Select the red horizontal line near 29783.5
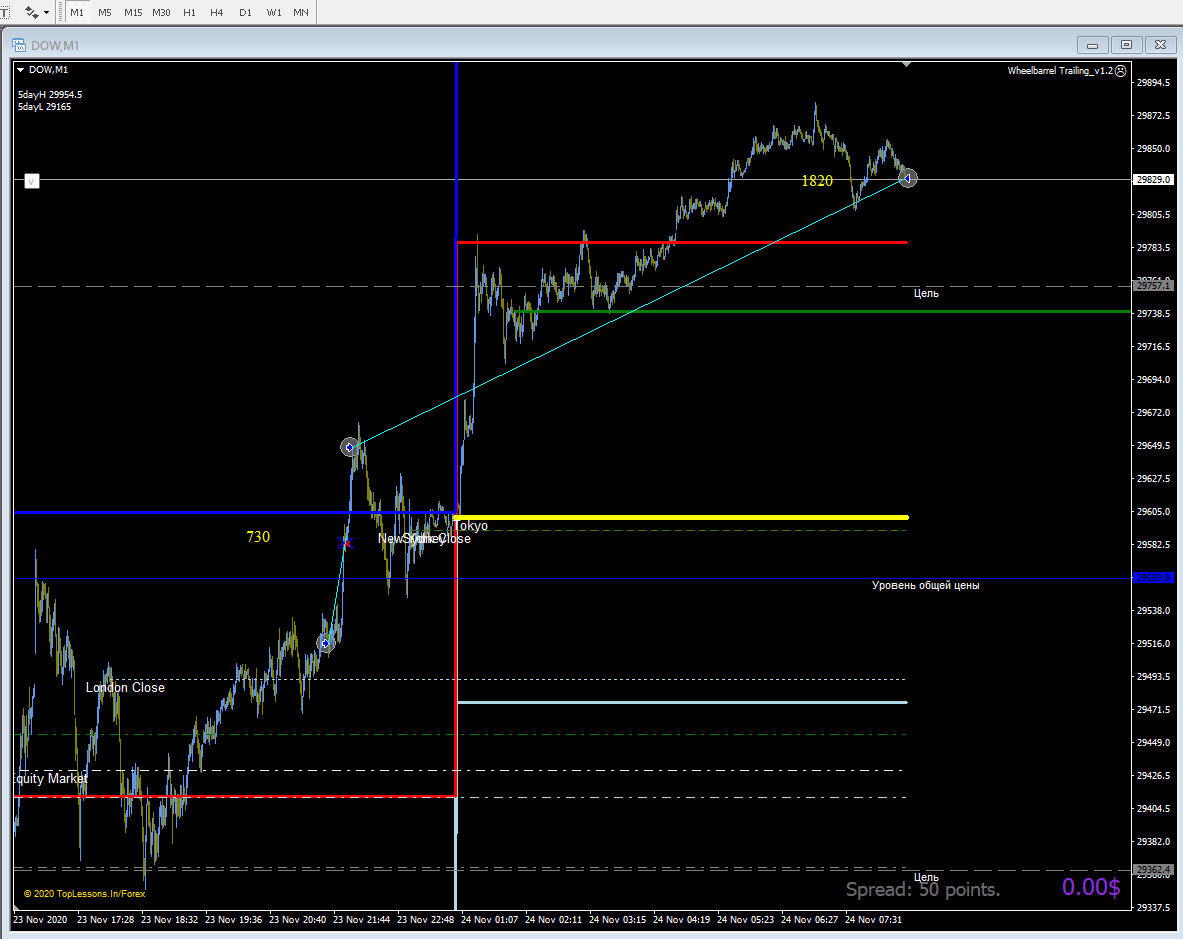This screenshot has height=939, width=1183. point(682,242)
